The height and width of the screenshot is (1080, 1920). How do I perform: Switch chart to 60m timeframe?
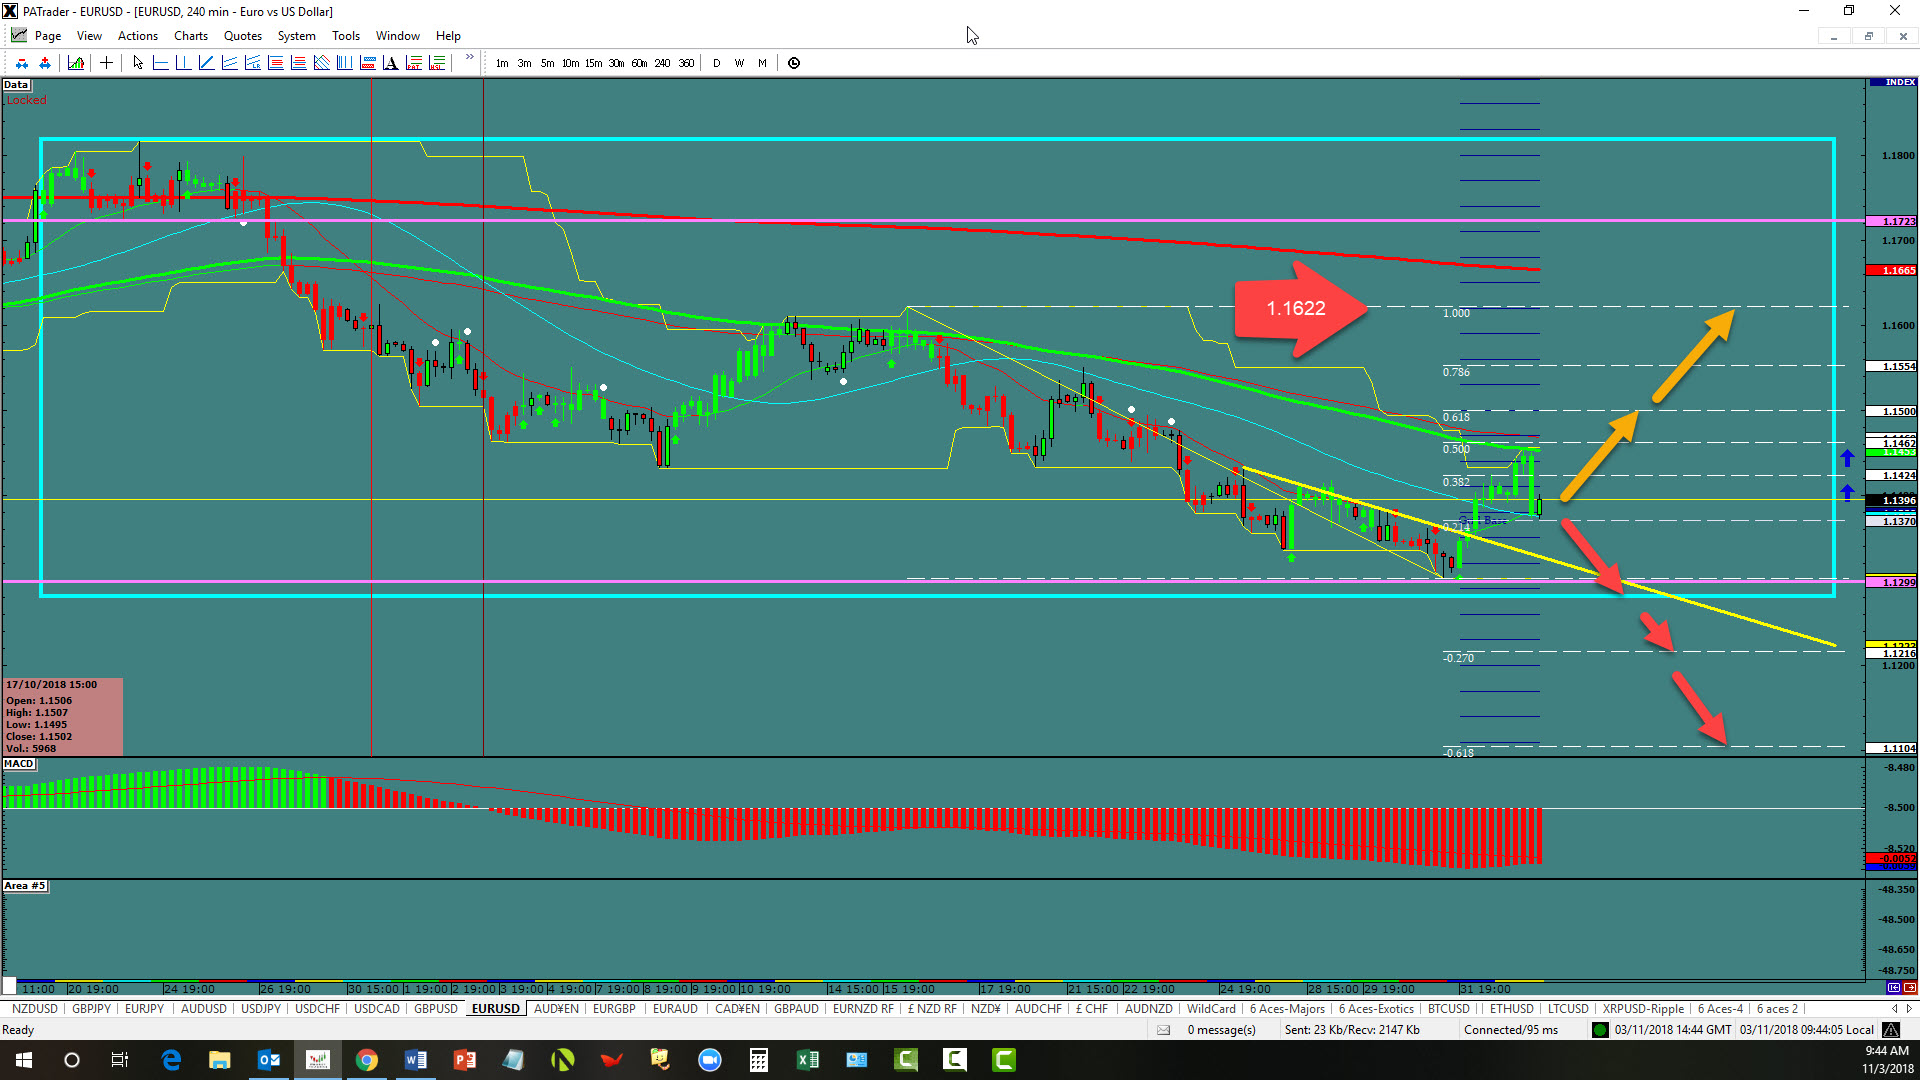(639, 63)
